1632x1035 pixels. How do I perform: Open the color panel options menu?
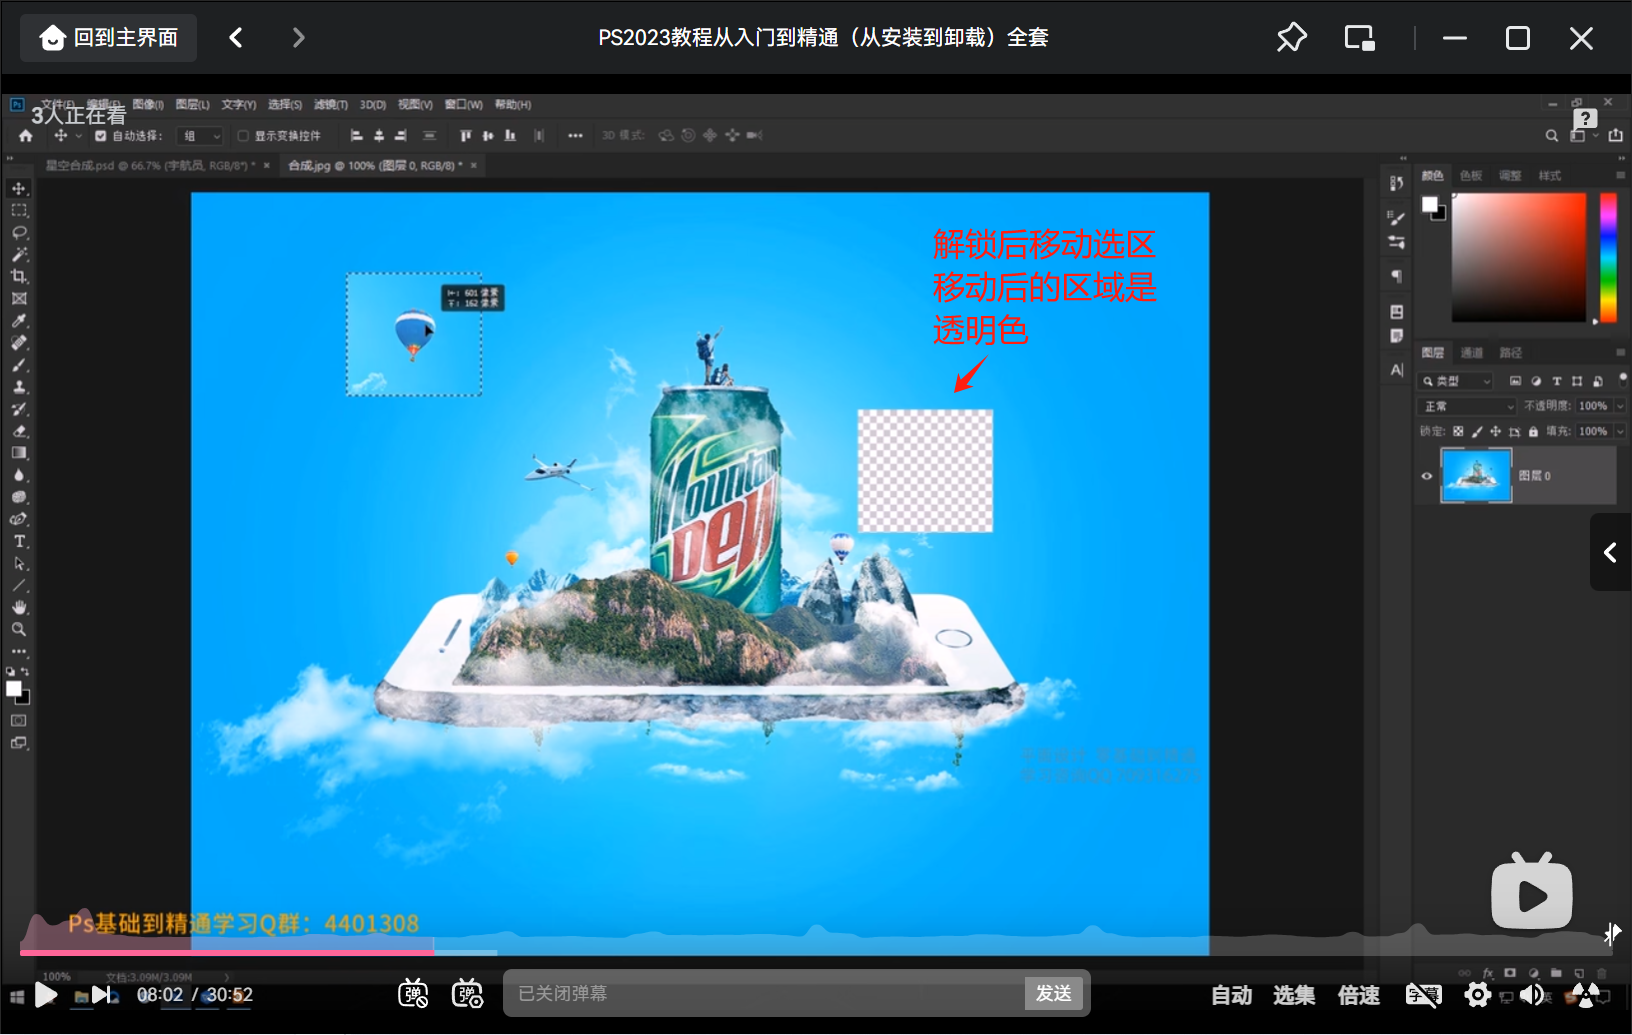click(x=1620, y=175)
